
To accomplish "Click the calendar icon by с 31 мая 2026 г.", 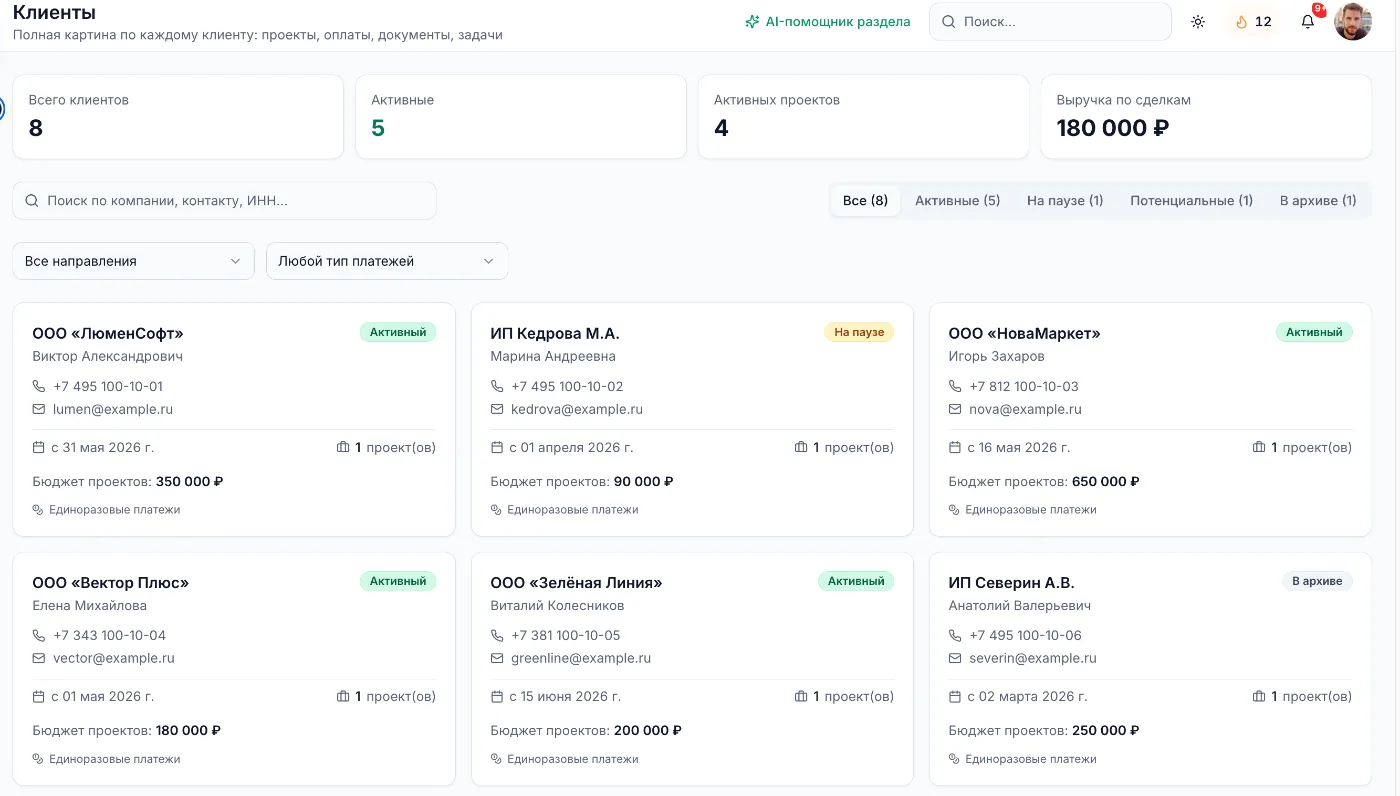I will (x=39, y=447).
